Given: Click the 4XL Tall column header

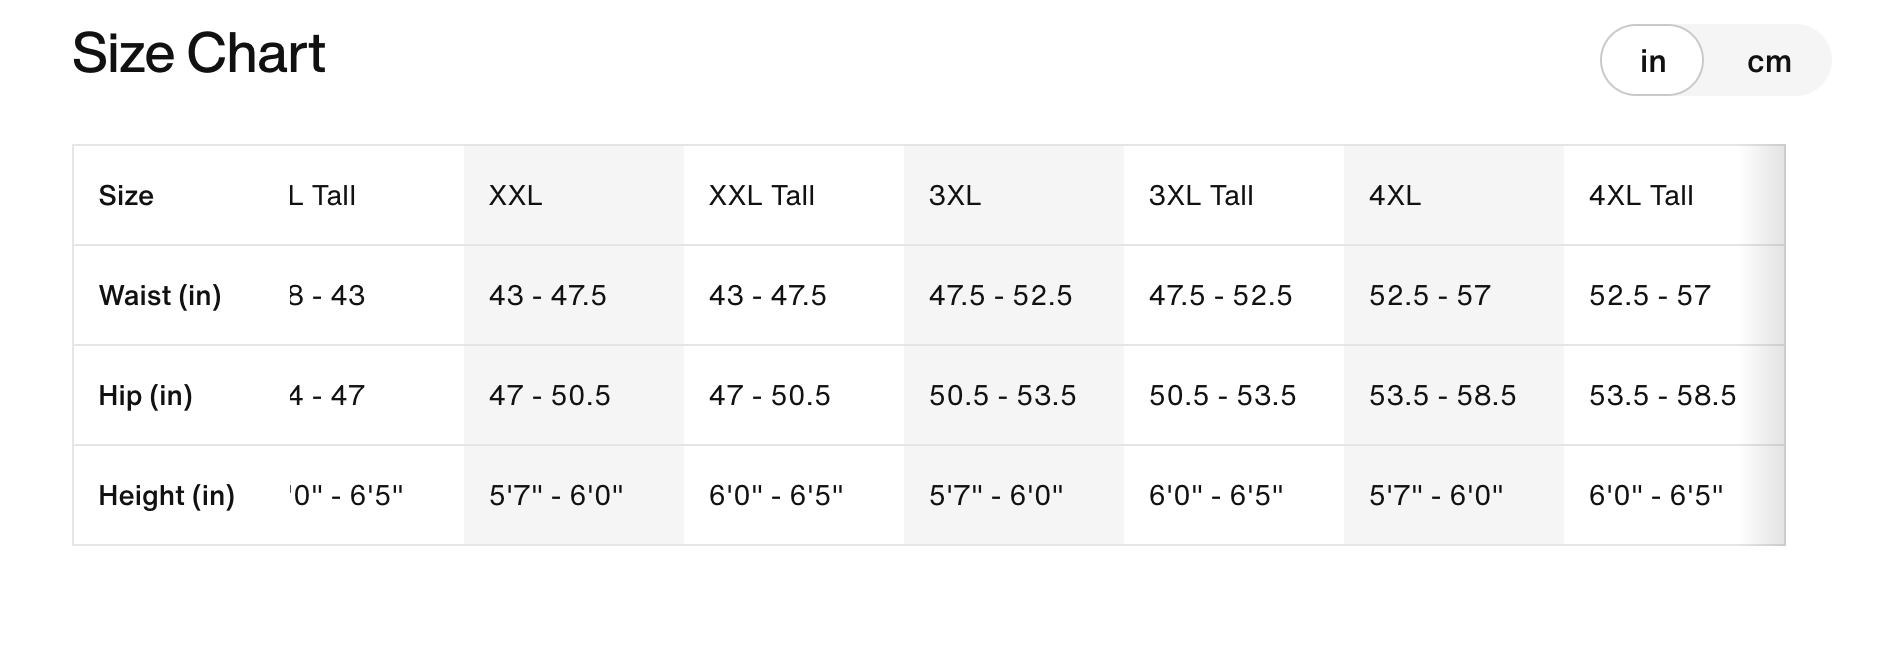Looking at the screenshot, I should point(1640,196).
